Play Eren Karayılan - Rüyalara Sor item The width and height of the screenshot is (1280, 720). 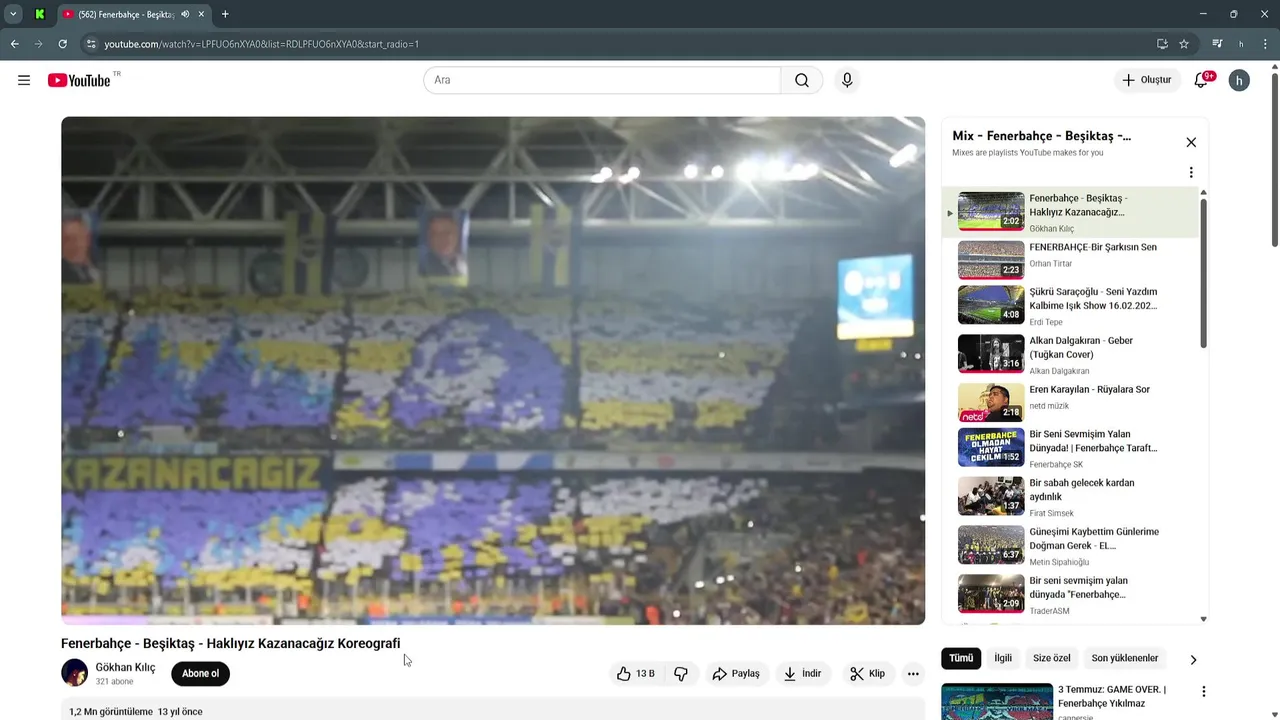coord(1070,404)
